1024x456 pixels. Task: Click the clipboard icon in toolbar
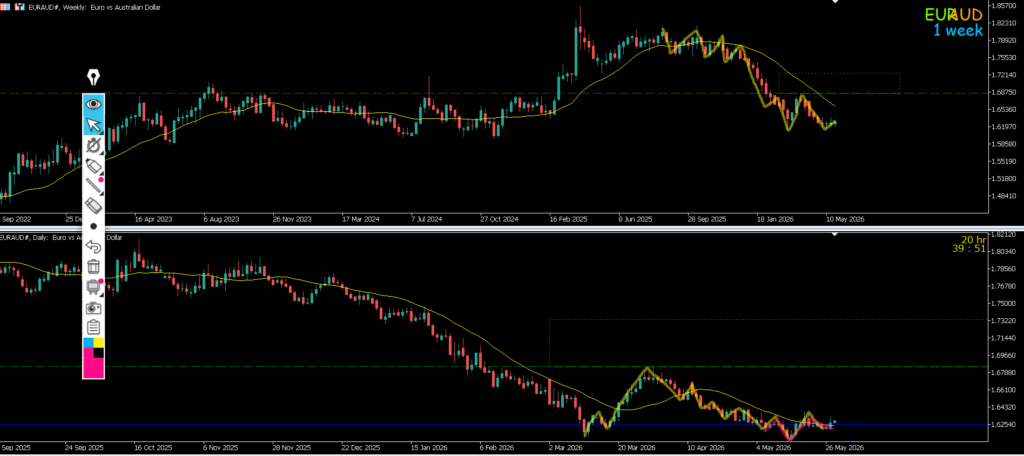point(93,327)
